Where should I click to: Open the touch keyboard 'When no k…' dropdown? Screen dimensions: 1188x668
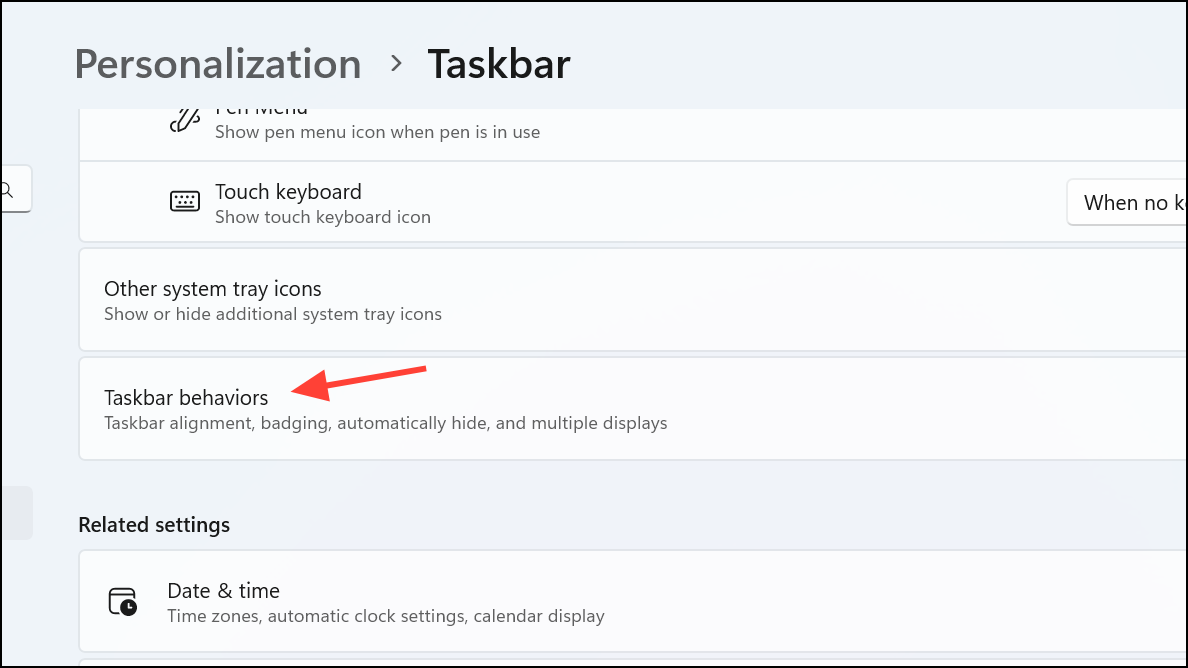click(1127, 202)
